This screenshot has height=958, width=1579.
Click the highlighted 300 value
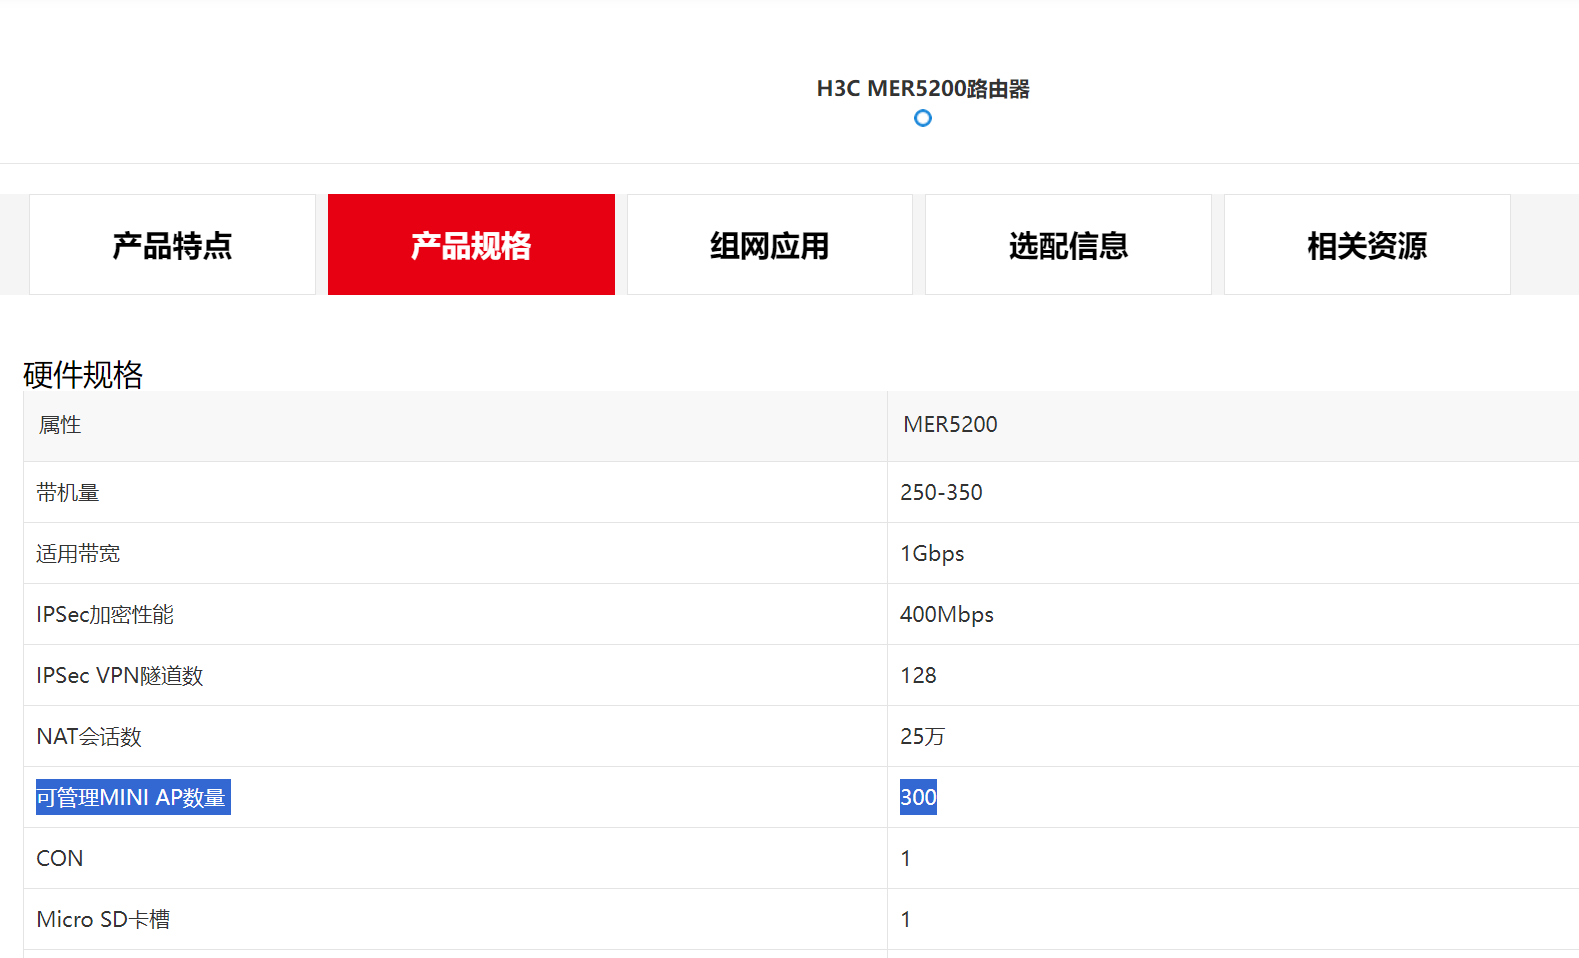click(x=918, y=797)
